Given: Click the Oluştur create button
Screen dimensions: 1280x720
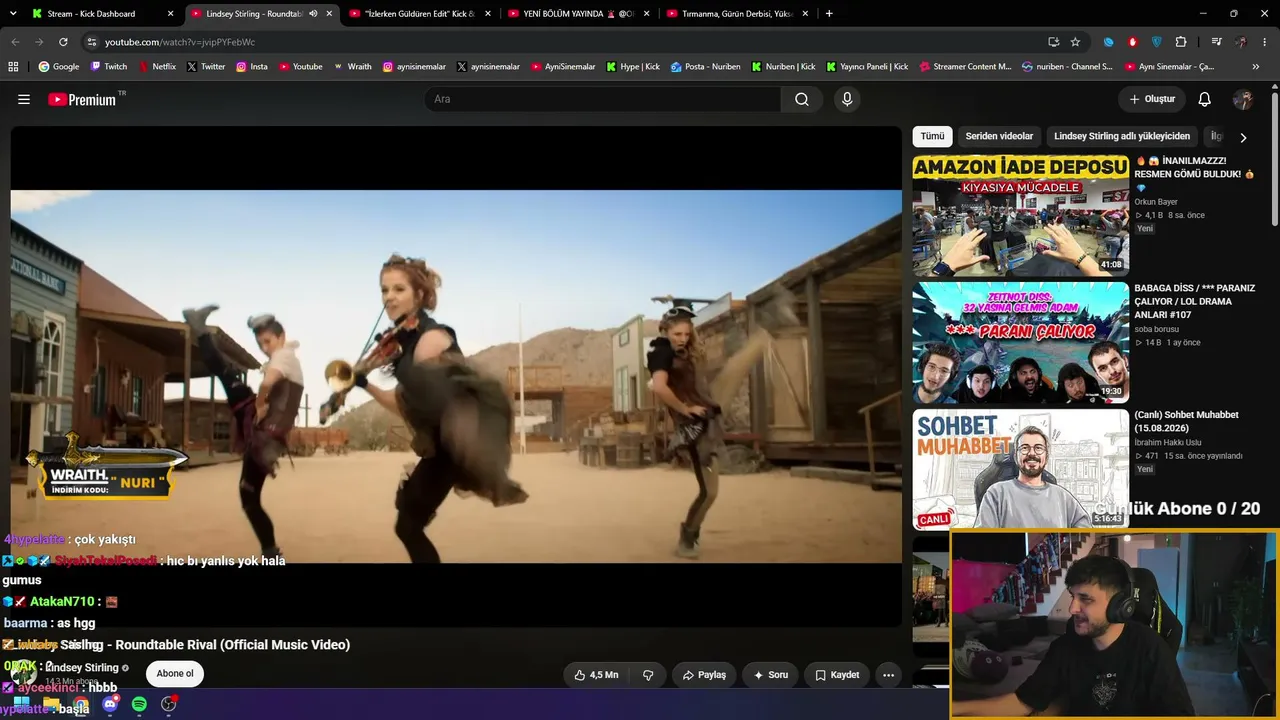Looking at the screenshot, I should click(1152, 99).
